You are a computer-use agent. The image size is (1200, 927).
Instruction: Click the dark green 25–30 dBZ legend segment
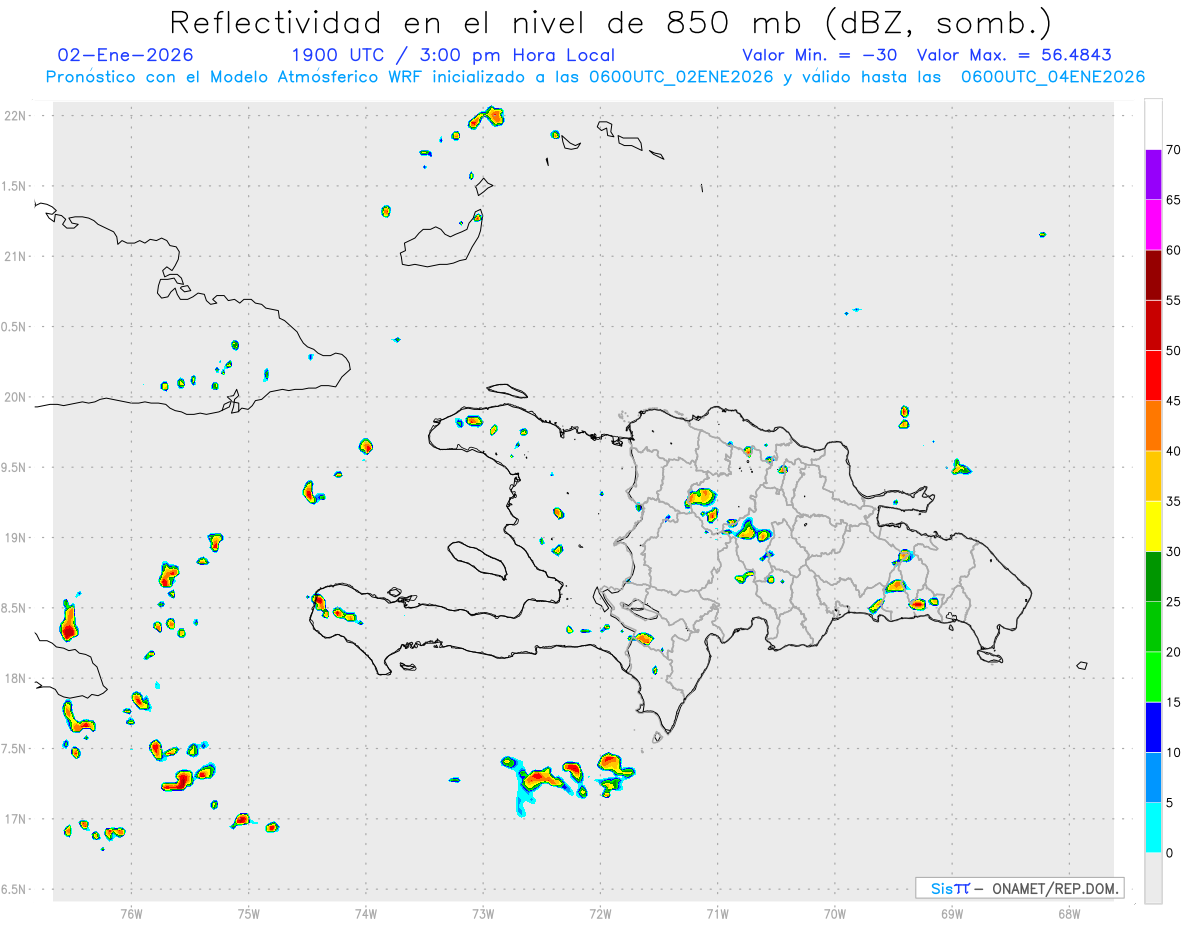1153,577
